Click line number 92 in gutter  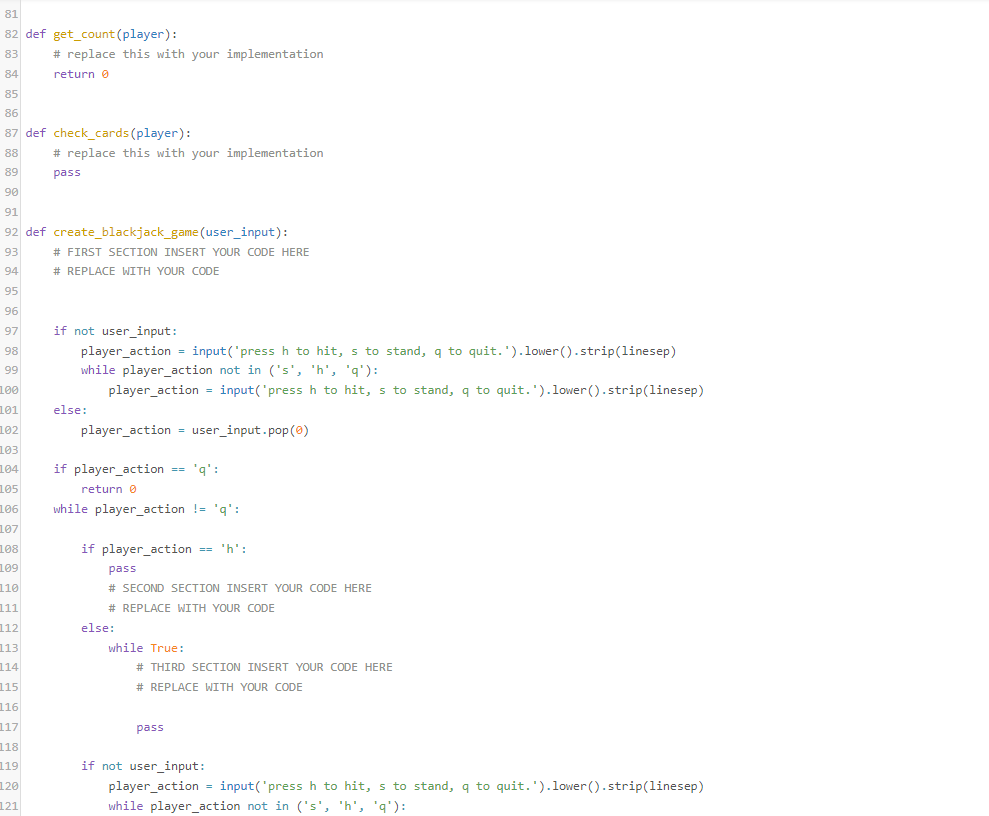[11, 232]
